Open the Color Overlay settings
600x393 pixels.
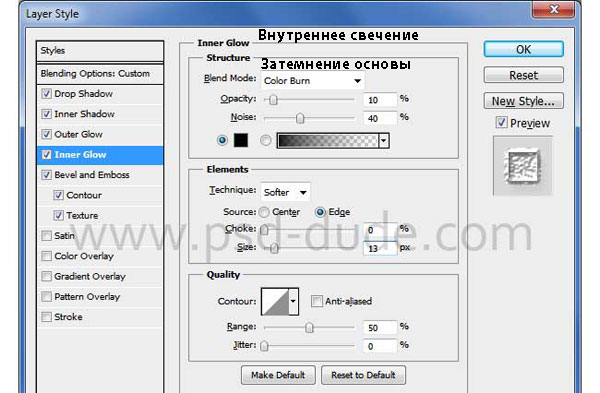84,256
